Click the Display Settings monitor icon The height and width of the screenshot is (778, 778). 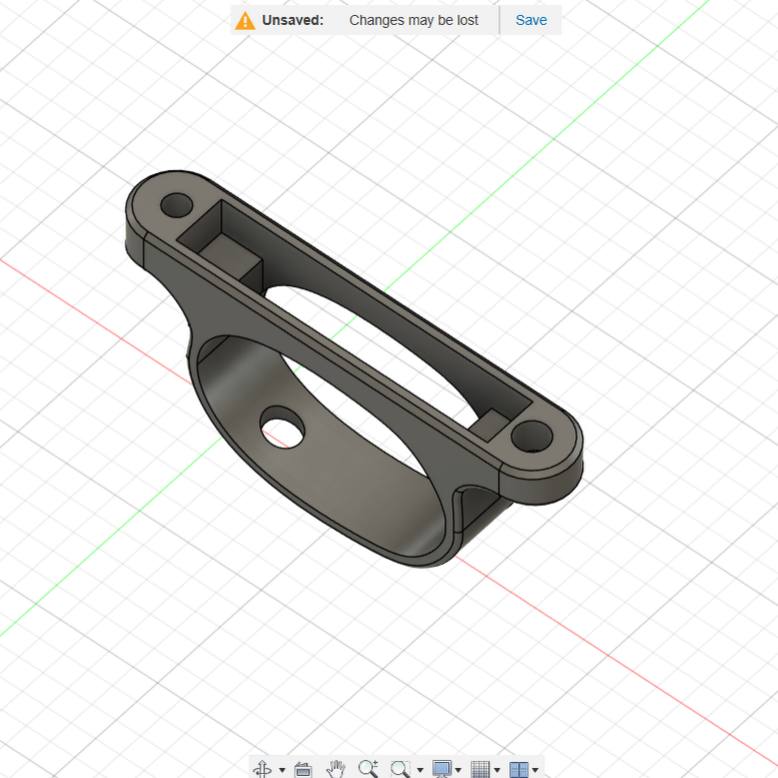442,769
